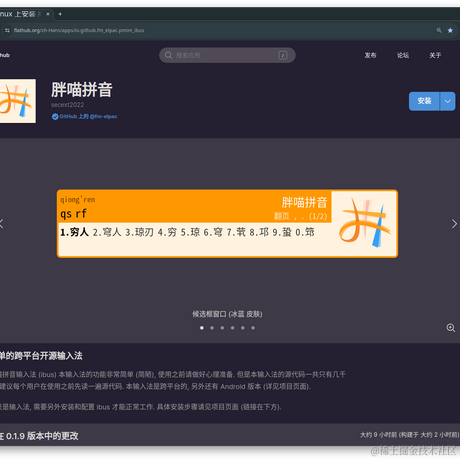Open the GitHub 上的 @fm-elpac verified link
Viewport: 460px width, 460px height.
coord(88,116)
